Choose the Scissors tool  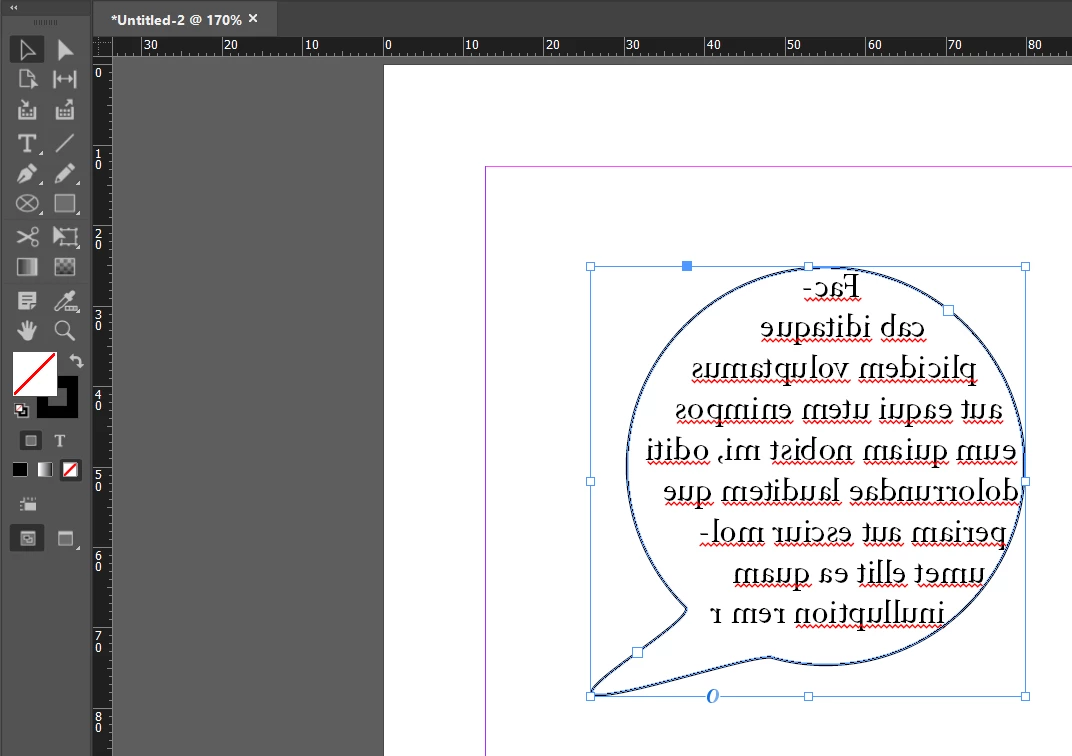[27, 237]
